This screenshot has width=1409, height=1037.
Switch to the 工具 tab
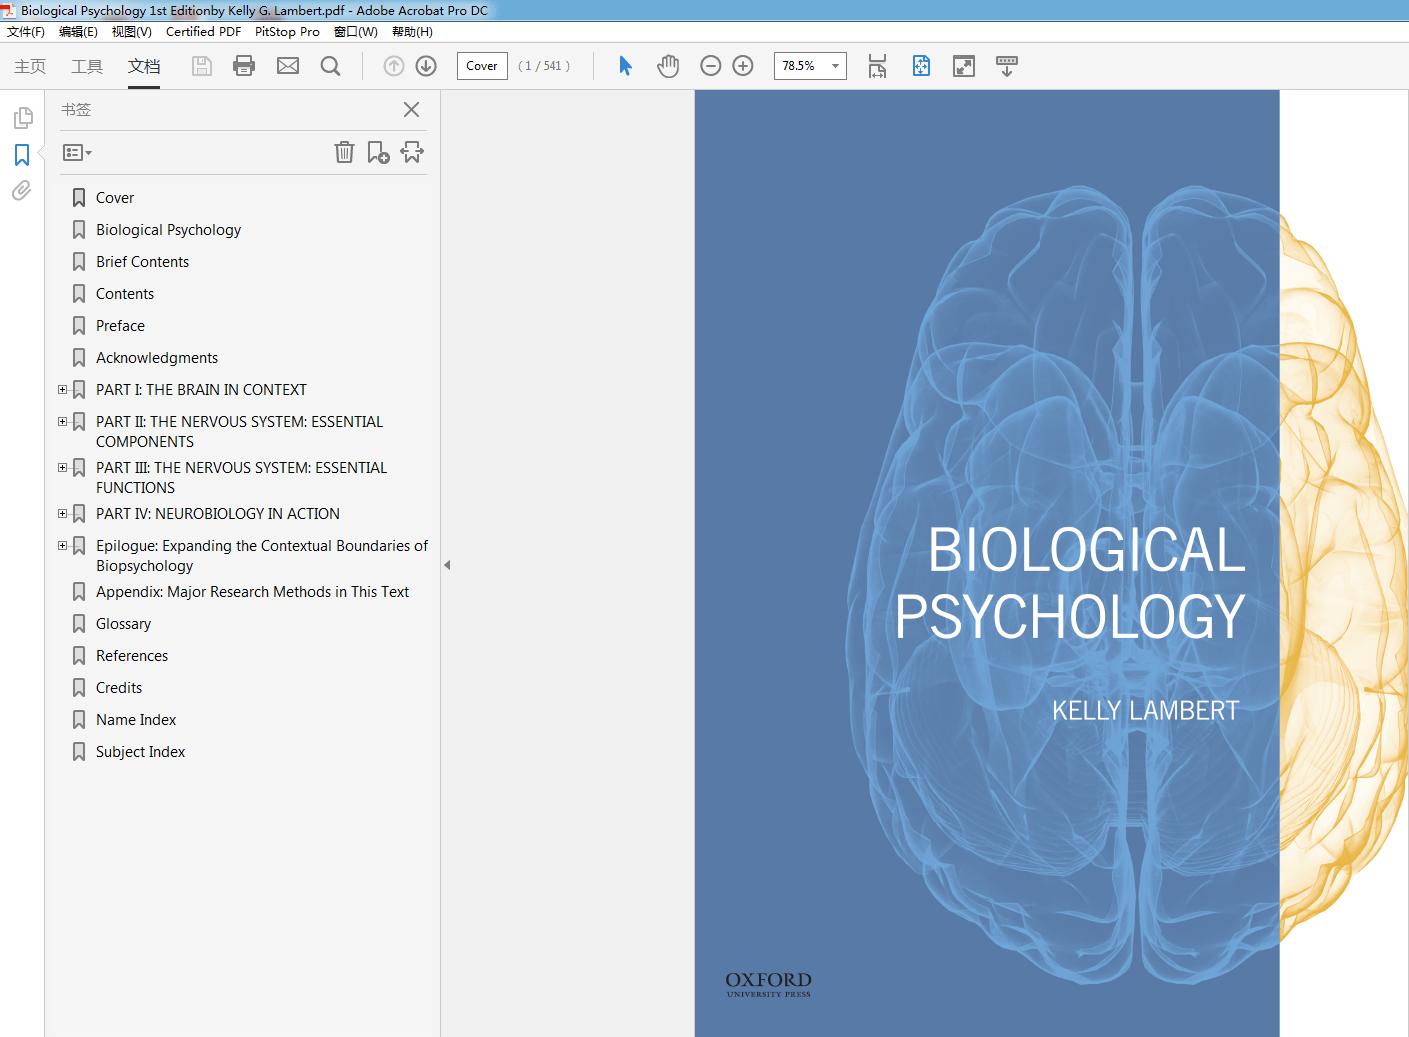87,66
